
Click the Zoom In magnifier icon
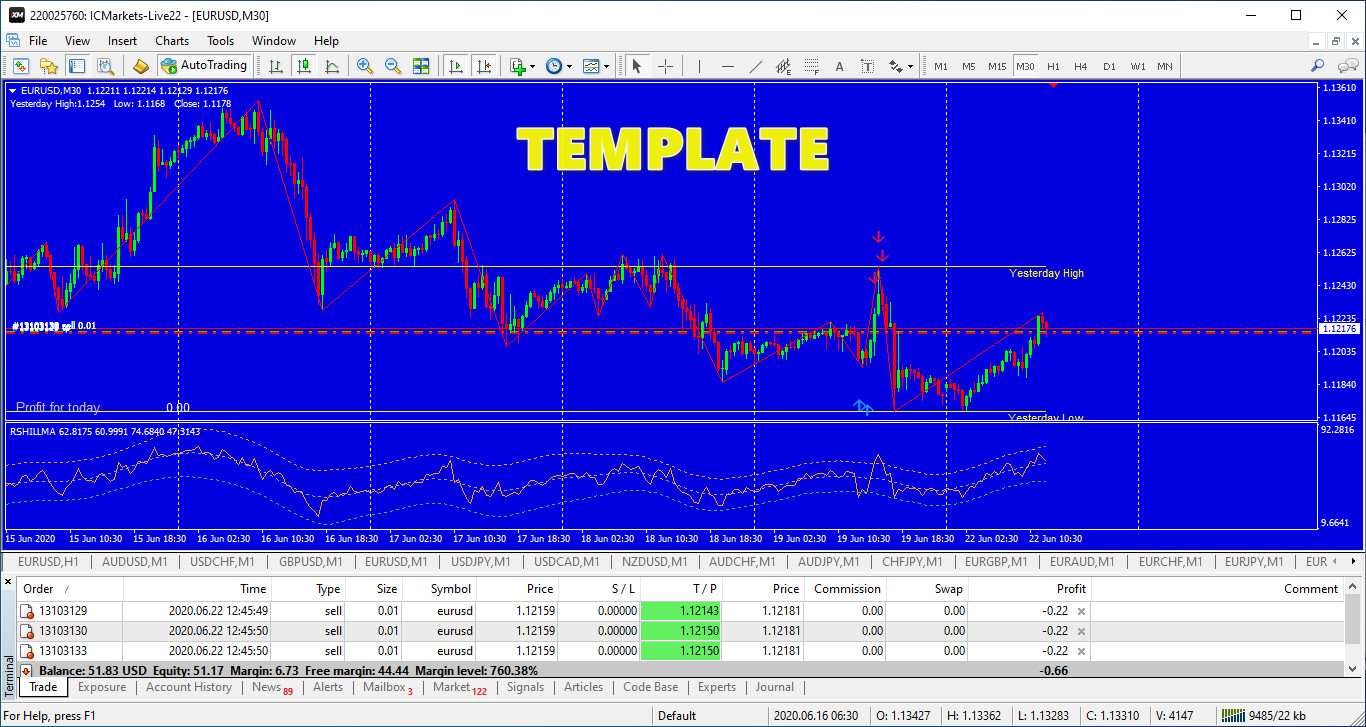365,66
